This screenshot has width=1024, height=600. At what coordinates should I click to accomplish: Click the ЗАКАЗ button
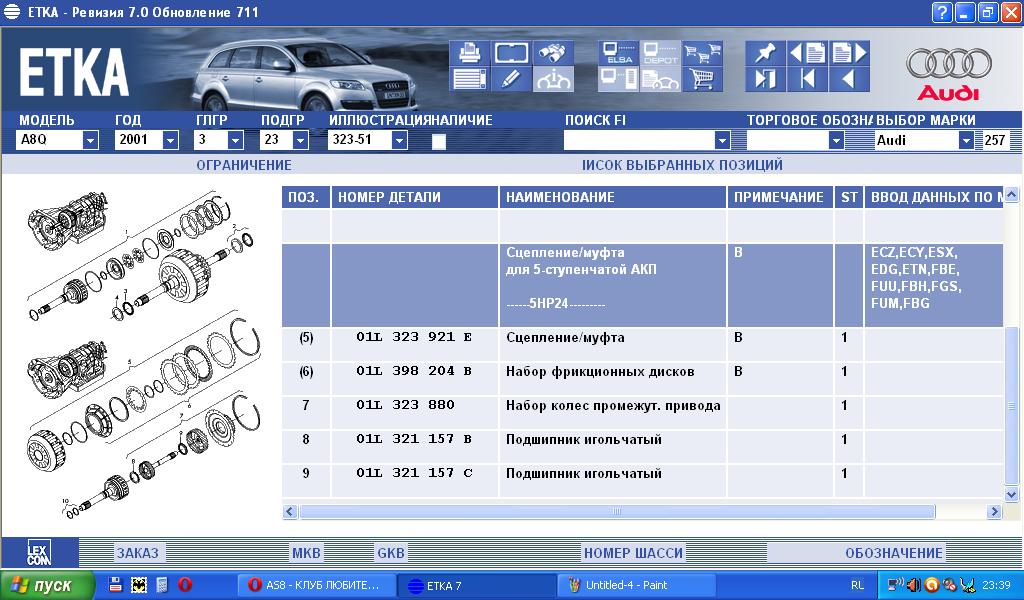pos(138,553)
